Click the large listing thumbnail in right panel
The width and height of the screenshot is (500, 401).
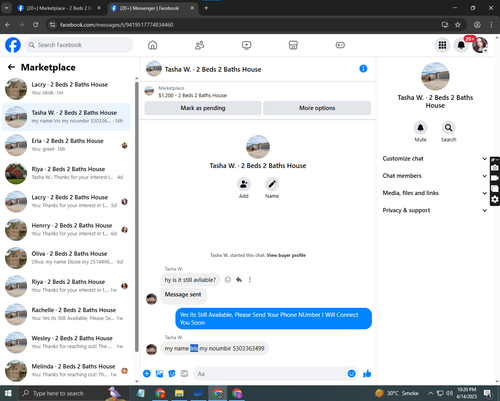tap(435, 76)
